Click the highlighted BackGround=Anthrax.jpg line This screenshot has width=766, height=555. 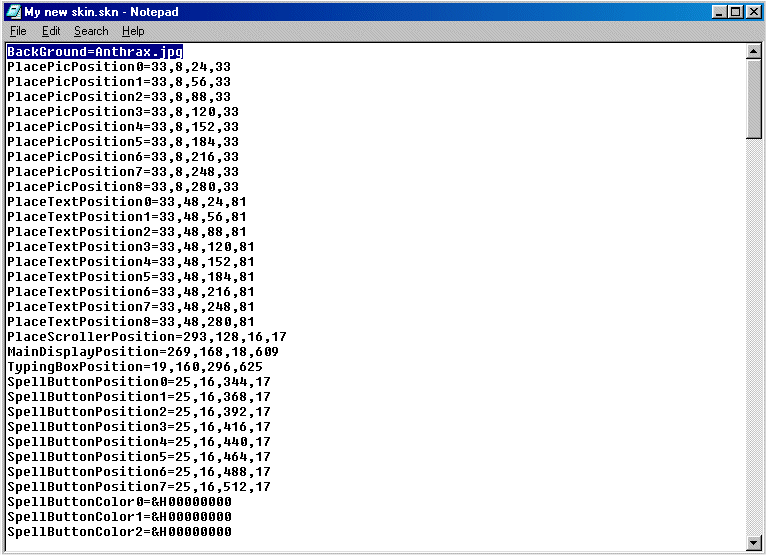pyautogui.click(x=95, y=51)
